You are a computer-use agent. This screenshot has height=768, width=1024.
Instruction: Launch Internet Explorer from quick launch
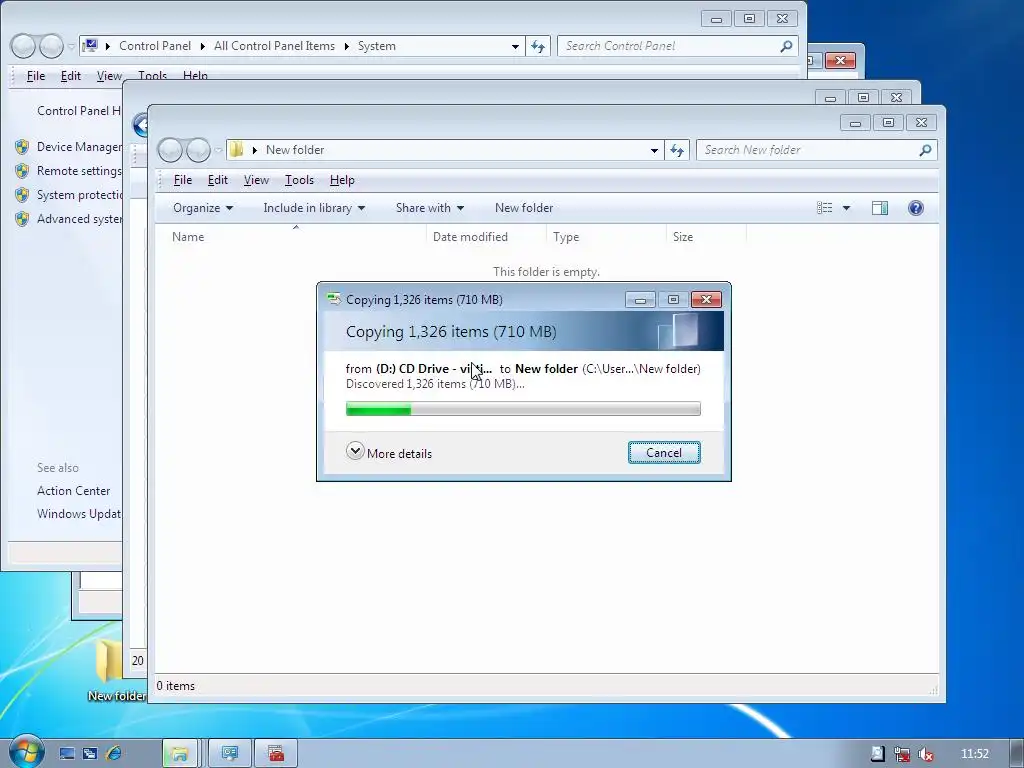click(113, 754)
